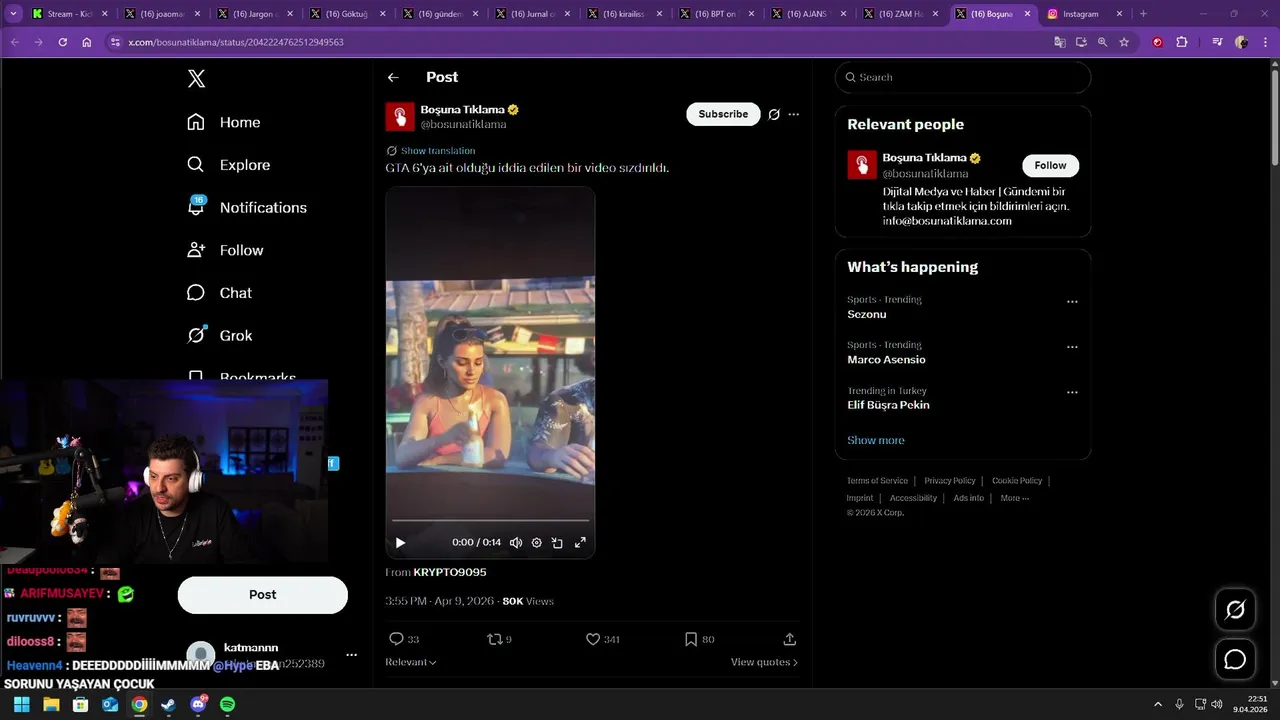
Task: Open the post's three-dot more menu
Action: [794, 114]
